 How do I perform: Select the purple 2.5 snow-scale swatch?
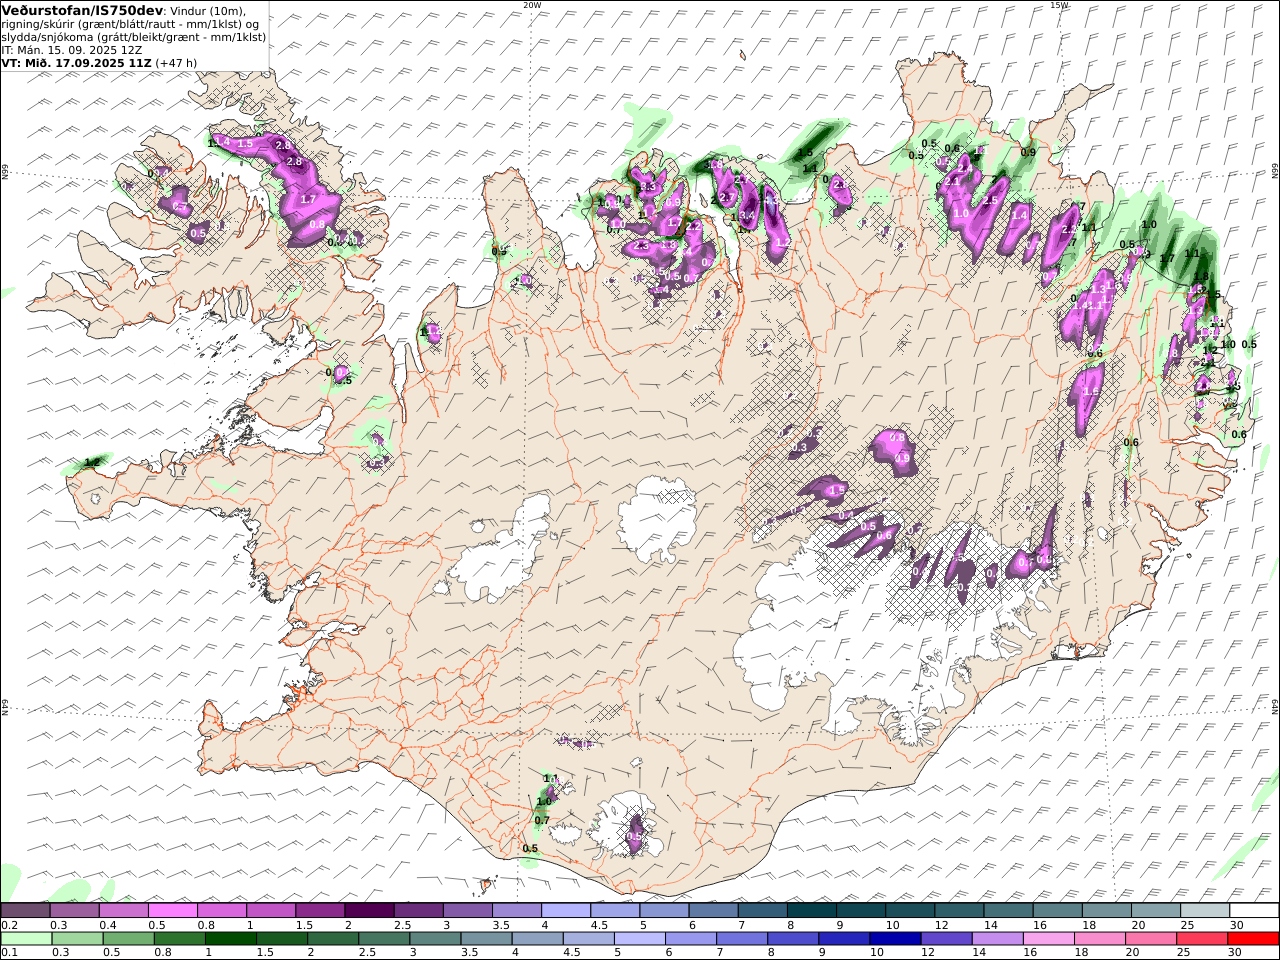[x=418, y=911]
